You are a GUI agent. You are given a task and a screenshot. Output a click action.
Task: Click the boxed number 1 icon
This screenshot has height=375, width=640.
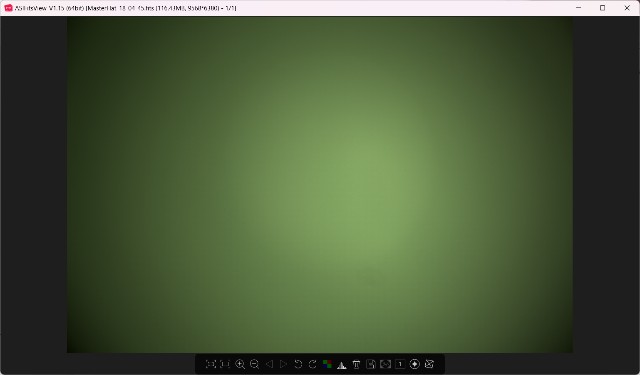(400, 364)
